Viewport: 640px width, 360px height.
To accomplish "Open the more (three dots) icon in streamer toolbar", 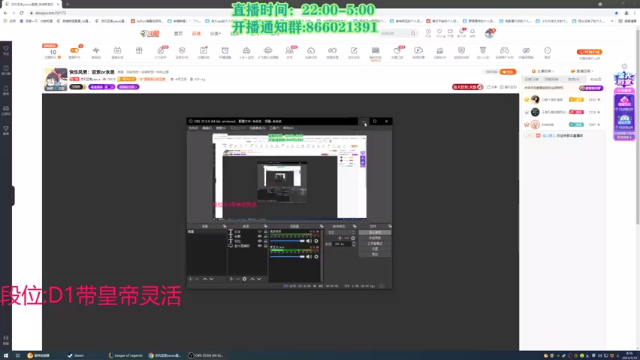I will (x=547, y=50).
